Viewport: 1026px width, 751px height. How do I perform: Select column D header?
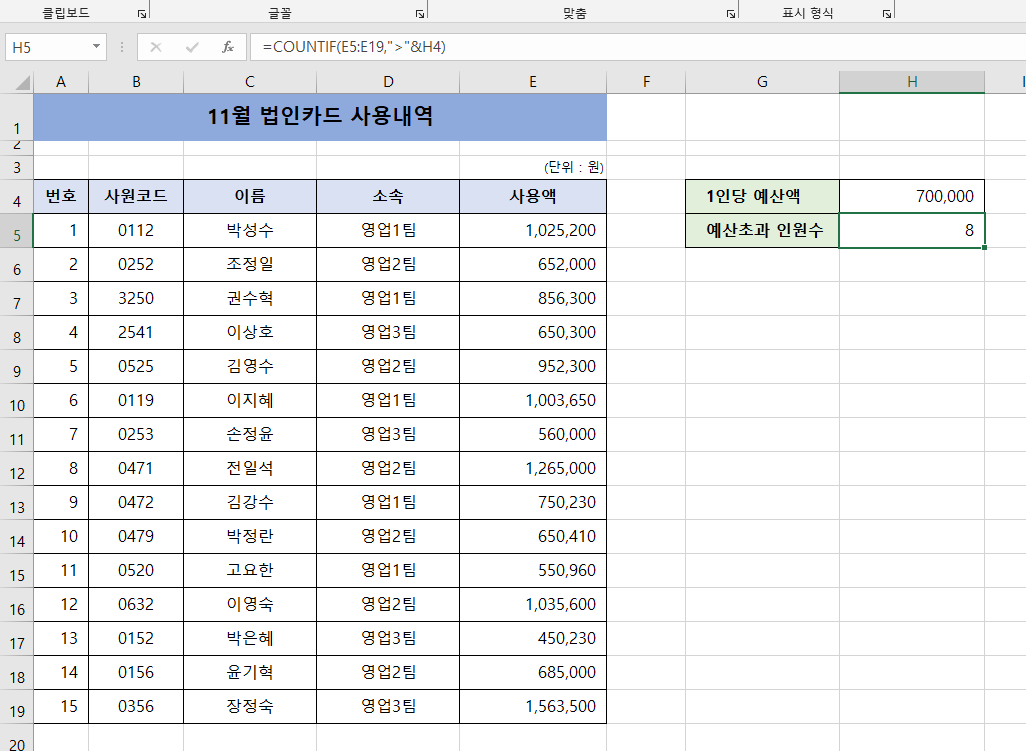pos(388,82)
